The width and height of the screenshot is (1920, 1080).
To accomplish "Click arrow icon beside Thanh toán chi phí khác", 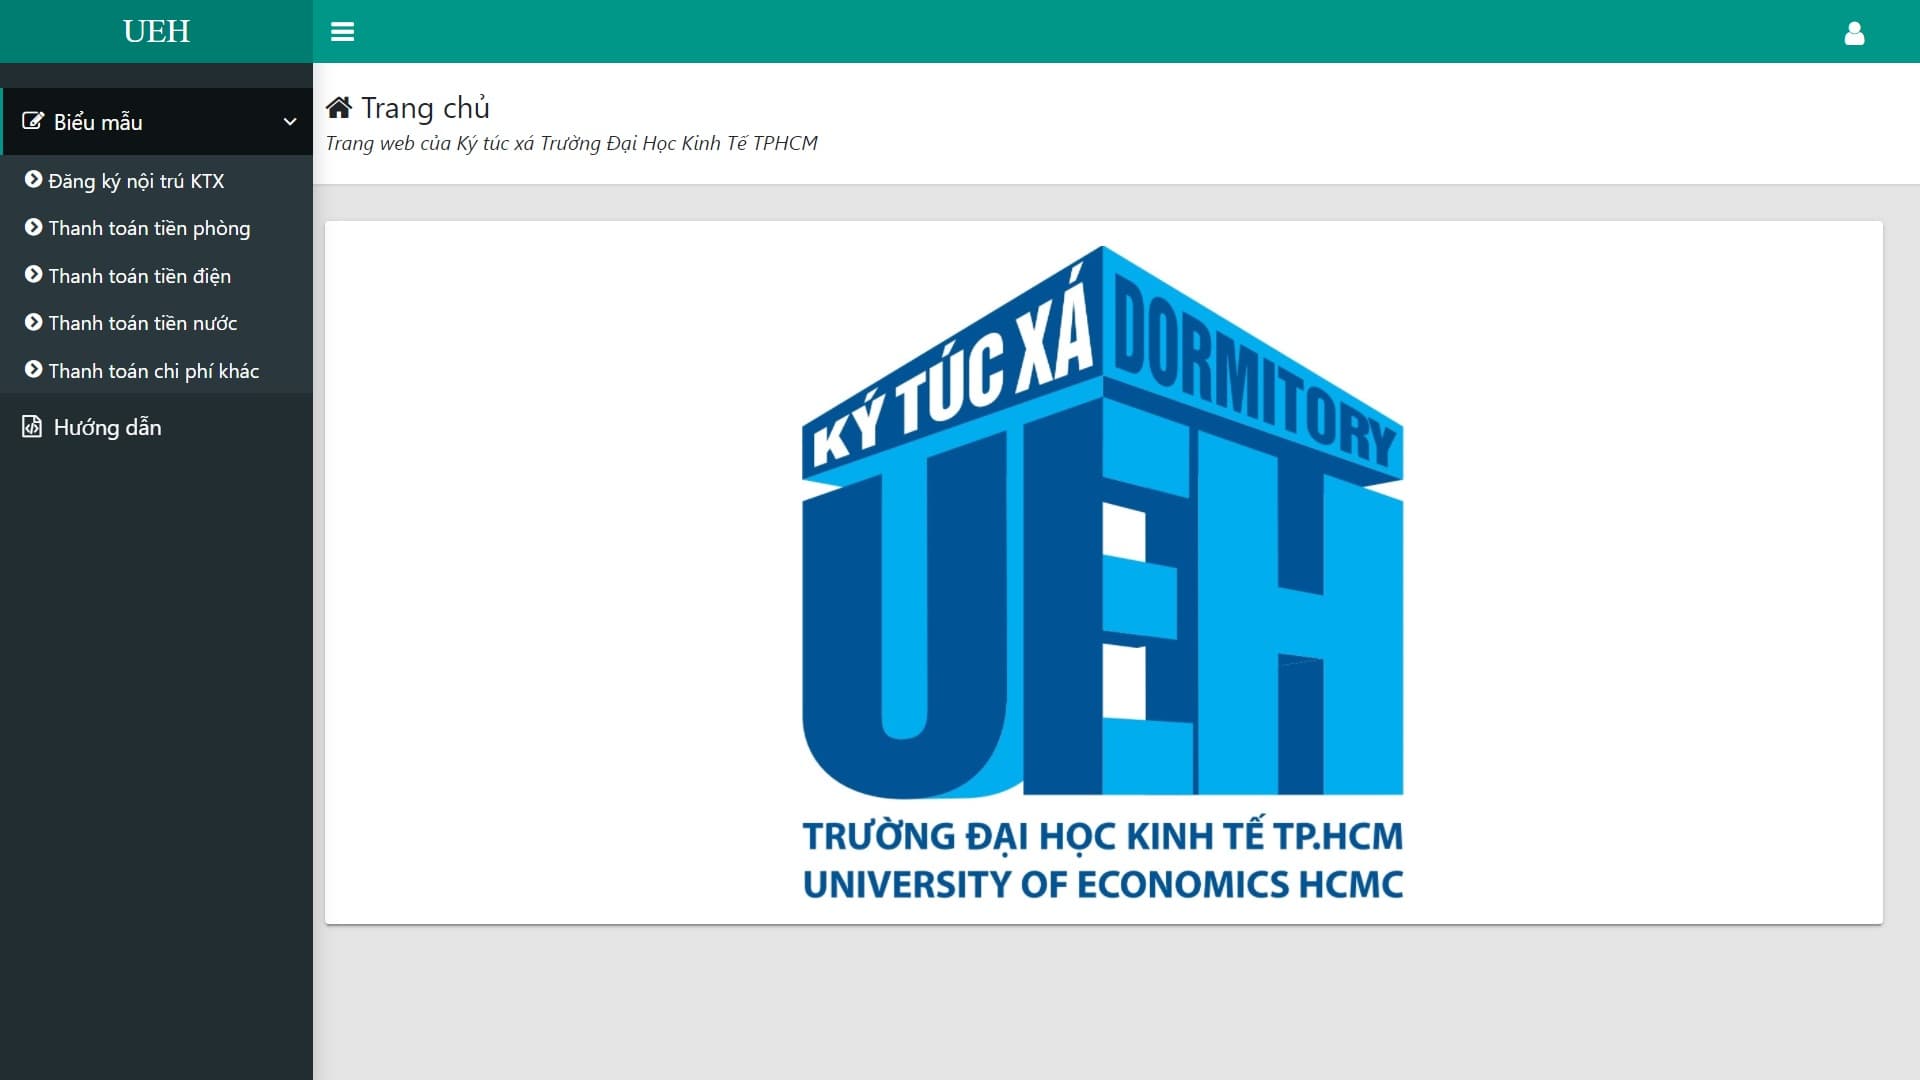I will click(33, 369).
